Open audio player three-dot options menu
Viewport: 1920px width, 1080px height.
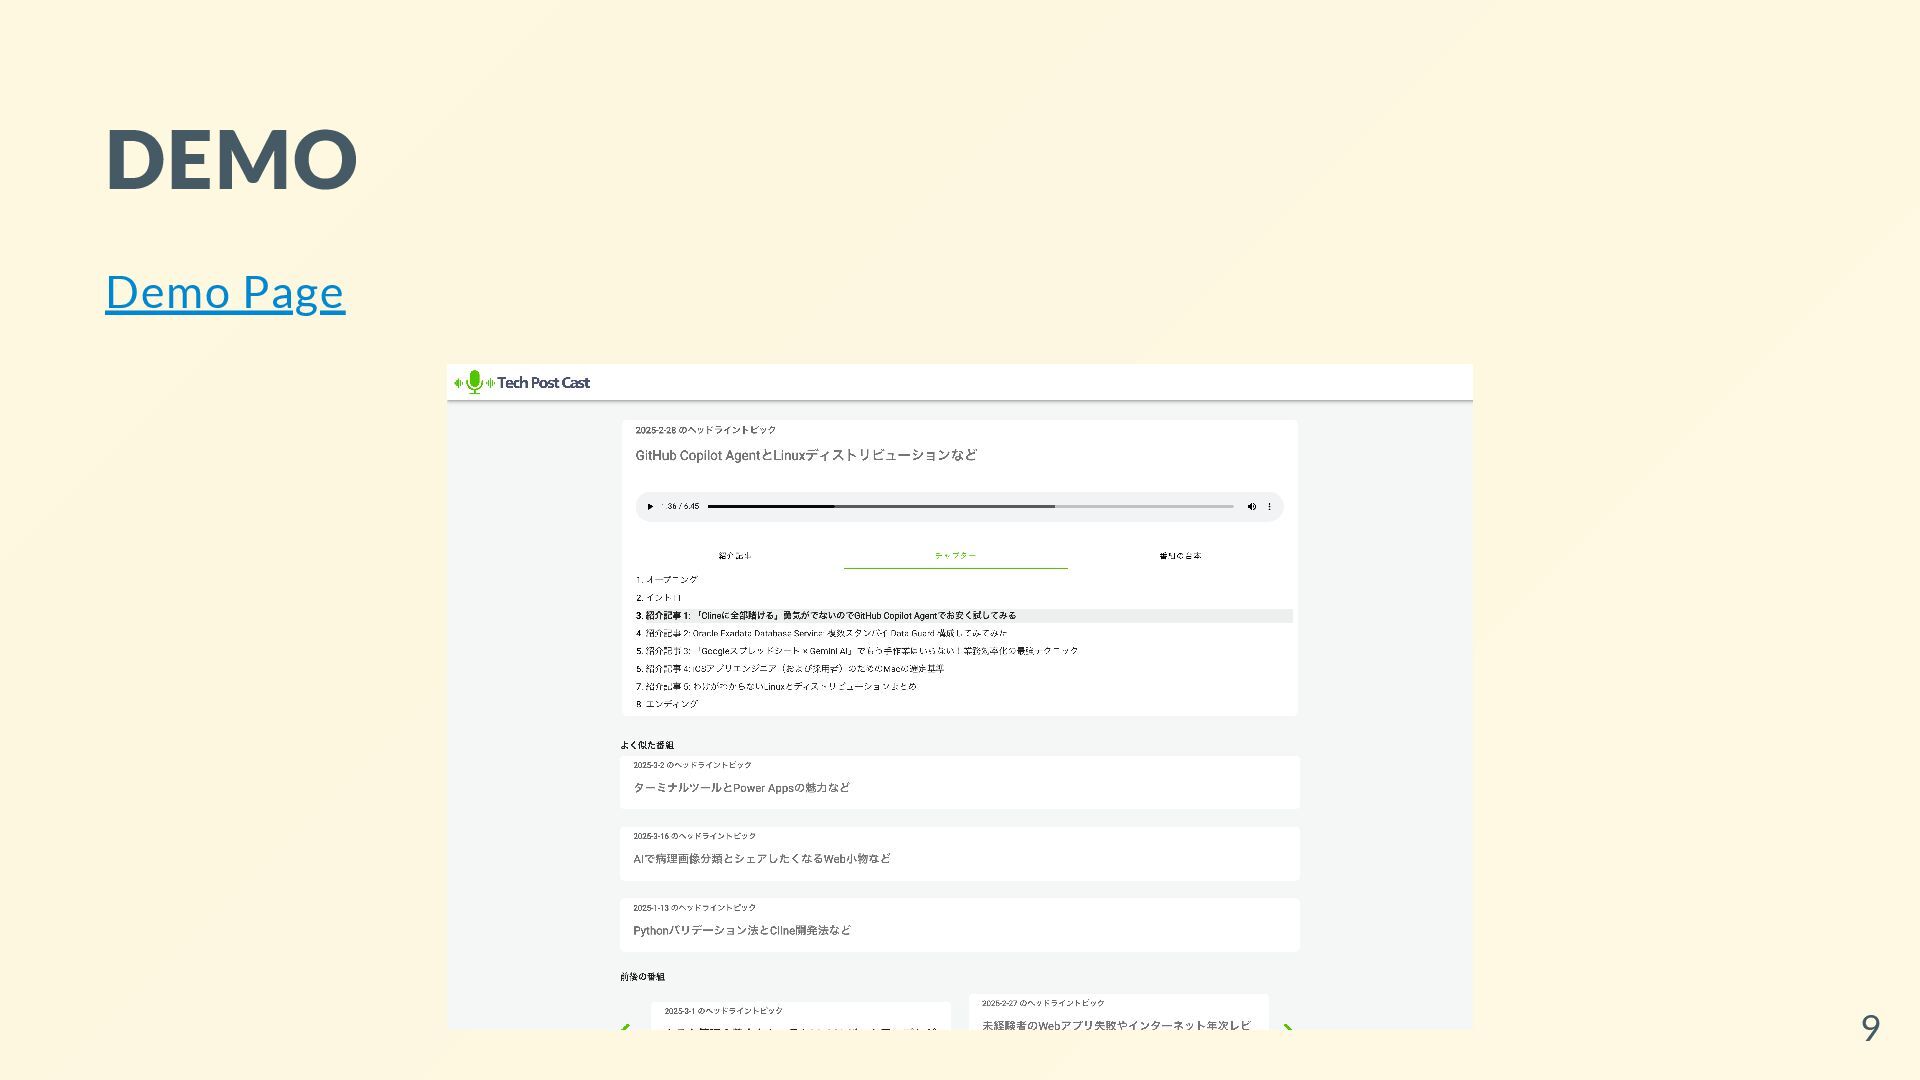1270,507
